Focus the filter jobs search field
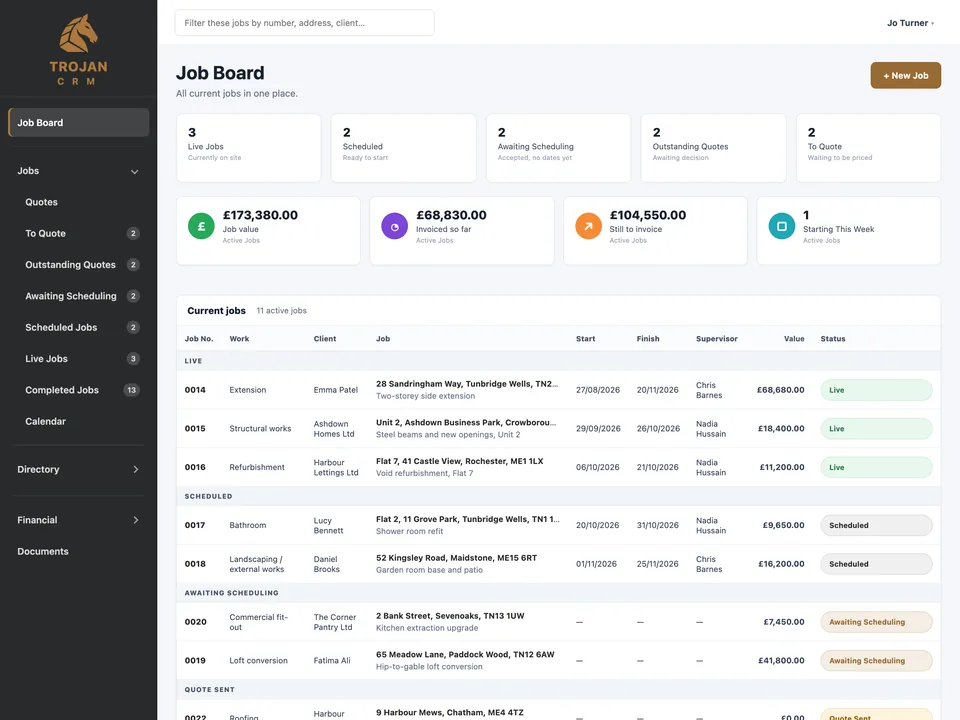Image resolution: width=960 pixels, height=720 pixels. pyautogui.click(x=304, y=23)
